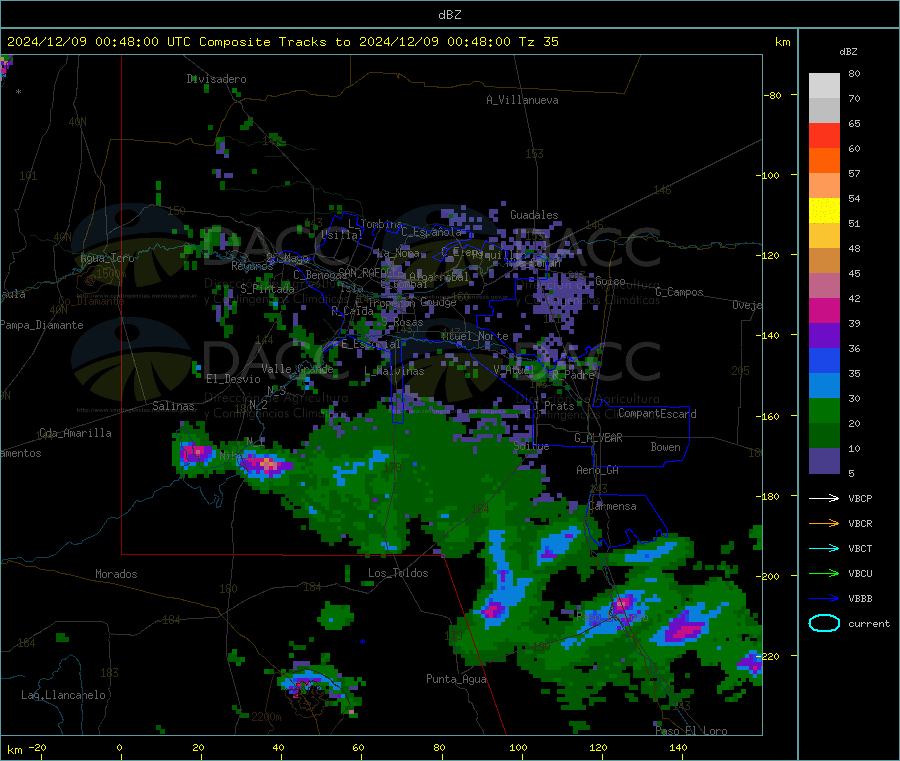Click the orange VBCR arrow in legend
The width and height of the screenshot is (900, 761).
[x=824, y=523]
